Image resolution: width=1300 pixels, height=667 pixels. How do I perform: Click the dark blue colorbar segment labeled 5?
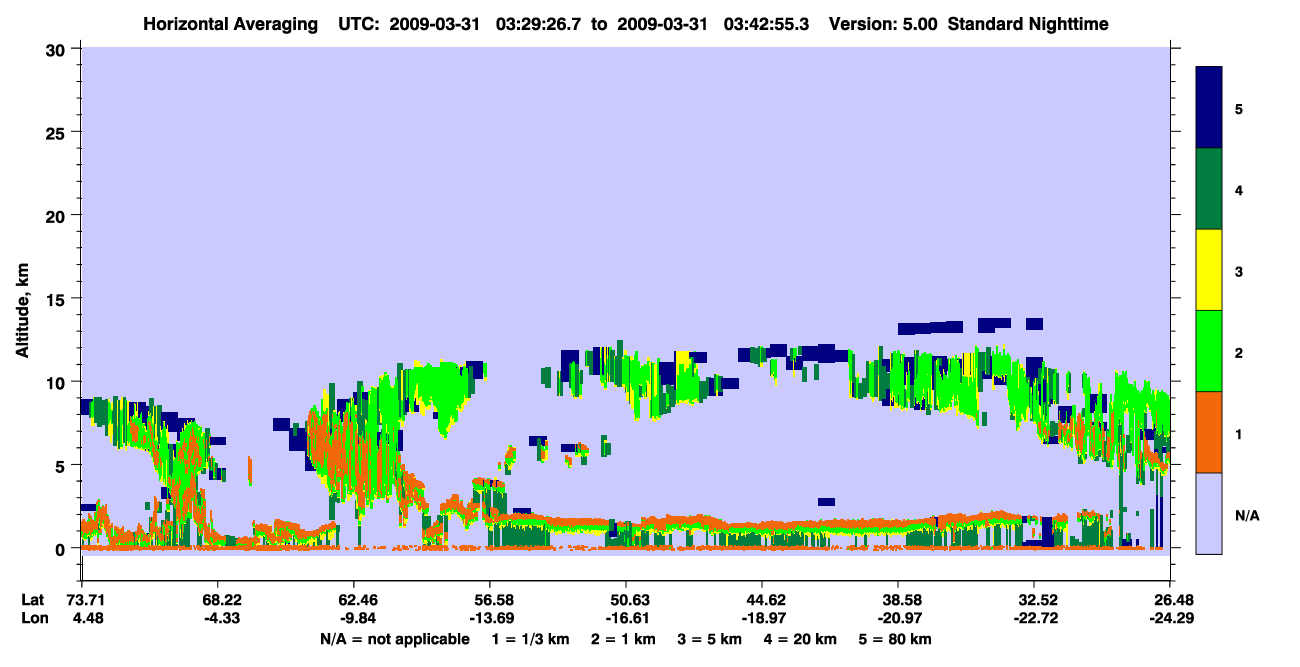click(1209, 108)
